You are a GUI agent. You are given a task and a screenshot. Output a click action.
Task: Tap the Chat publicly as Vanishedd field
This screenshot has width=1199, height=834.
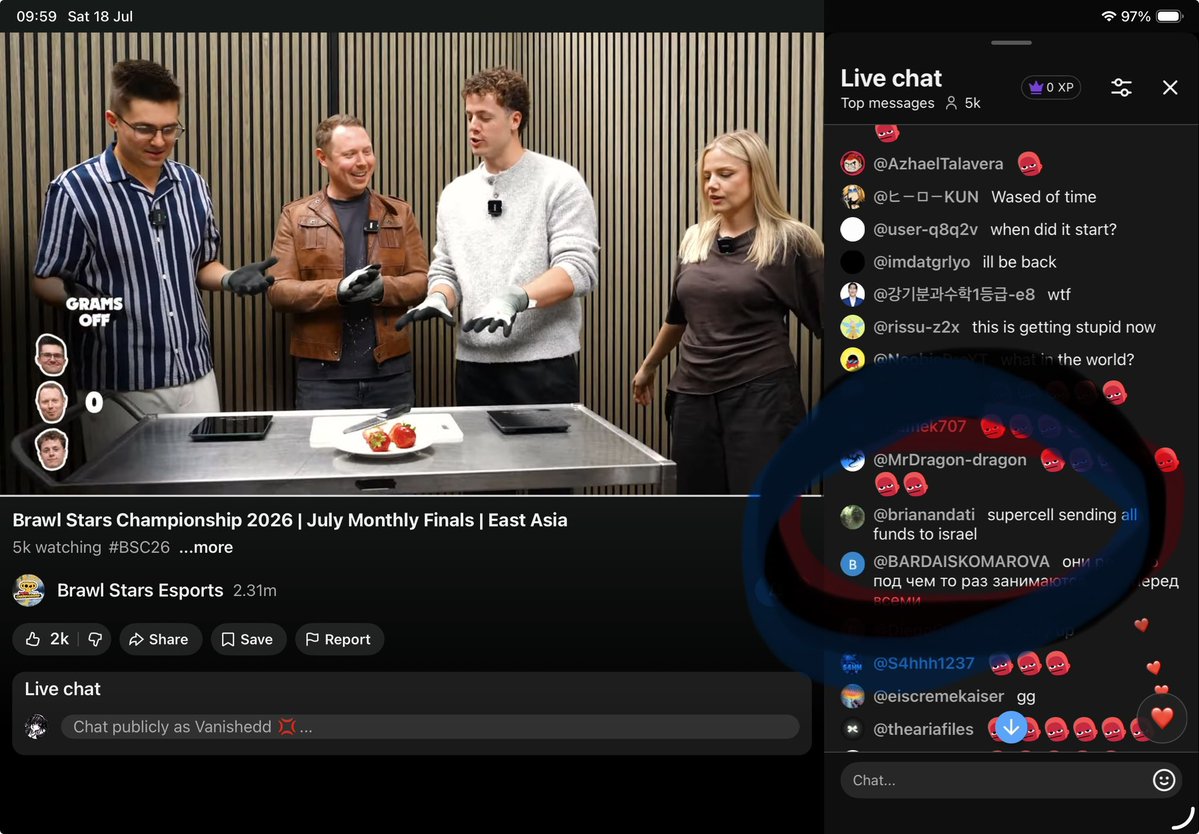pos(430,727)
